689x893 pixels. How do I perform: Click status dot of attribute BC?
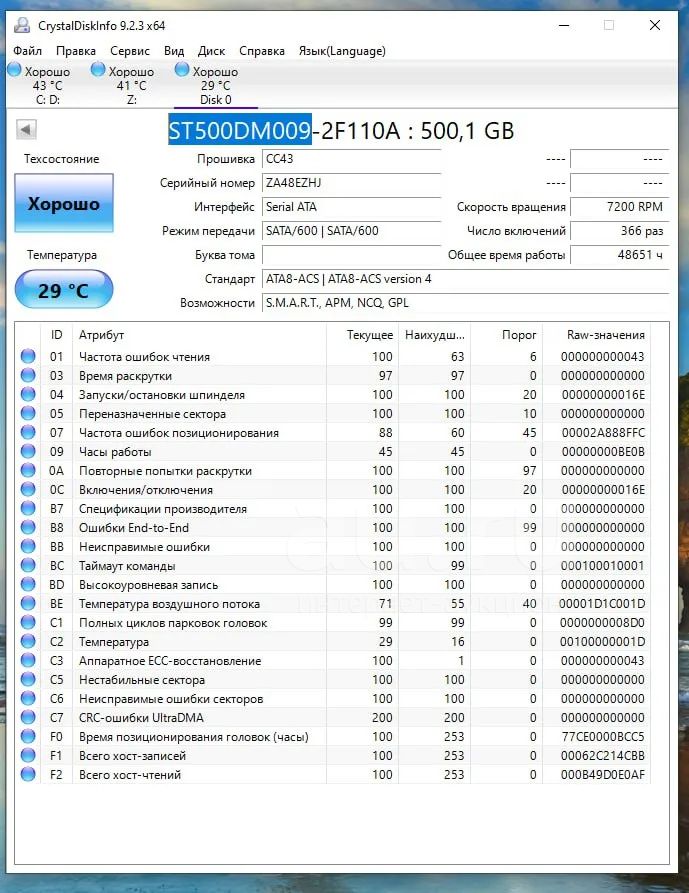(28, 566)
